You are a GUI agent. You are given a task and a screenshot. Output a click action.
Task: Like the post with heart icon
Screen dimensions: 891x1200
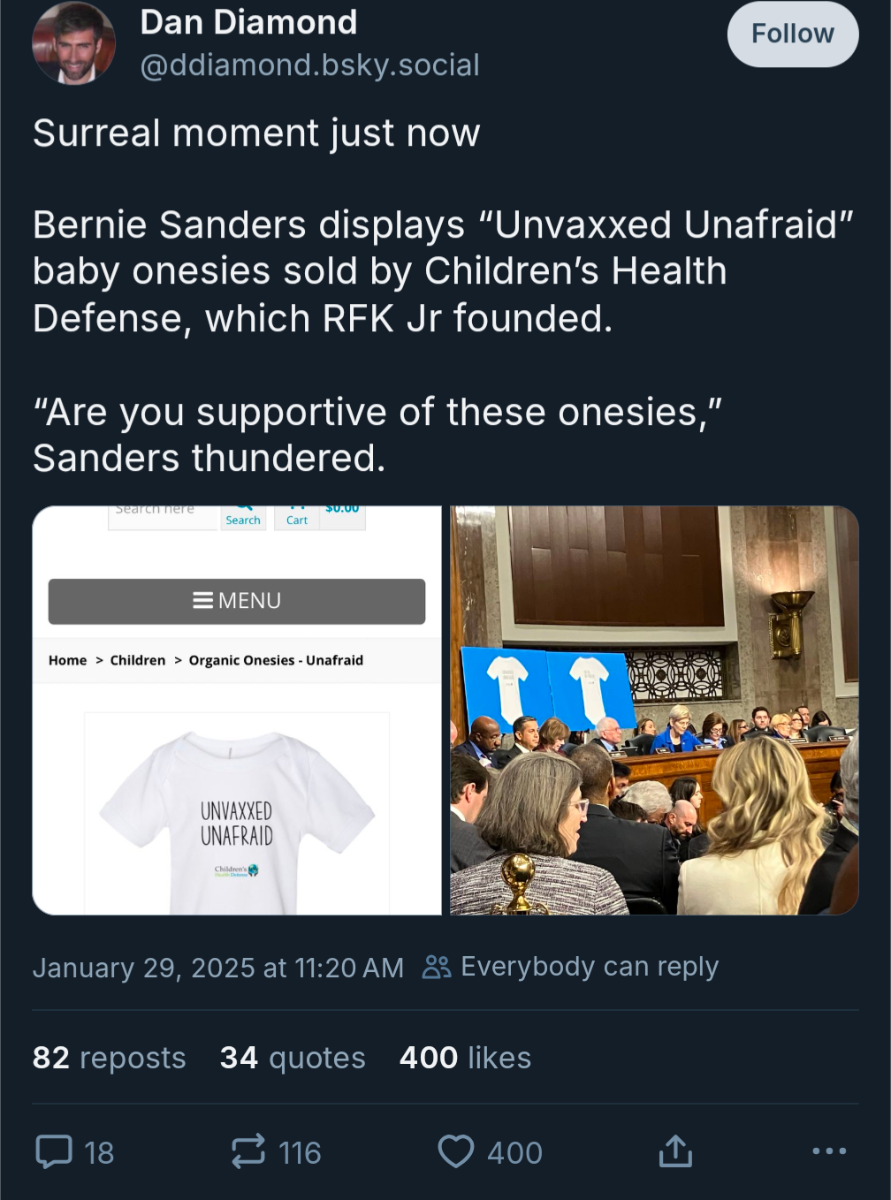(456, 1152)
